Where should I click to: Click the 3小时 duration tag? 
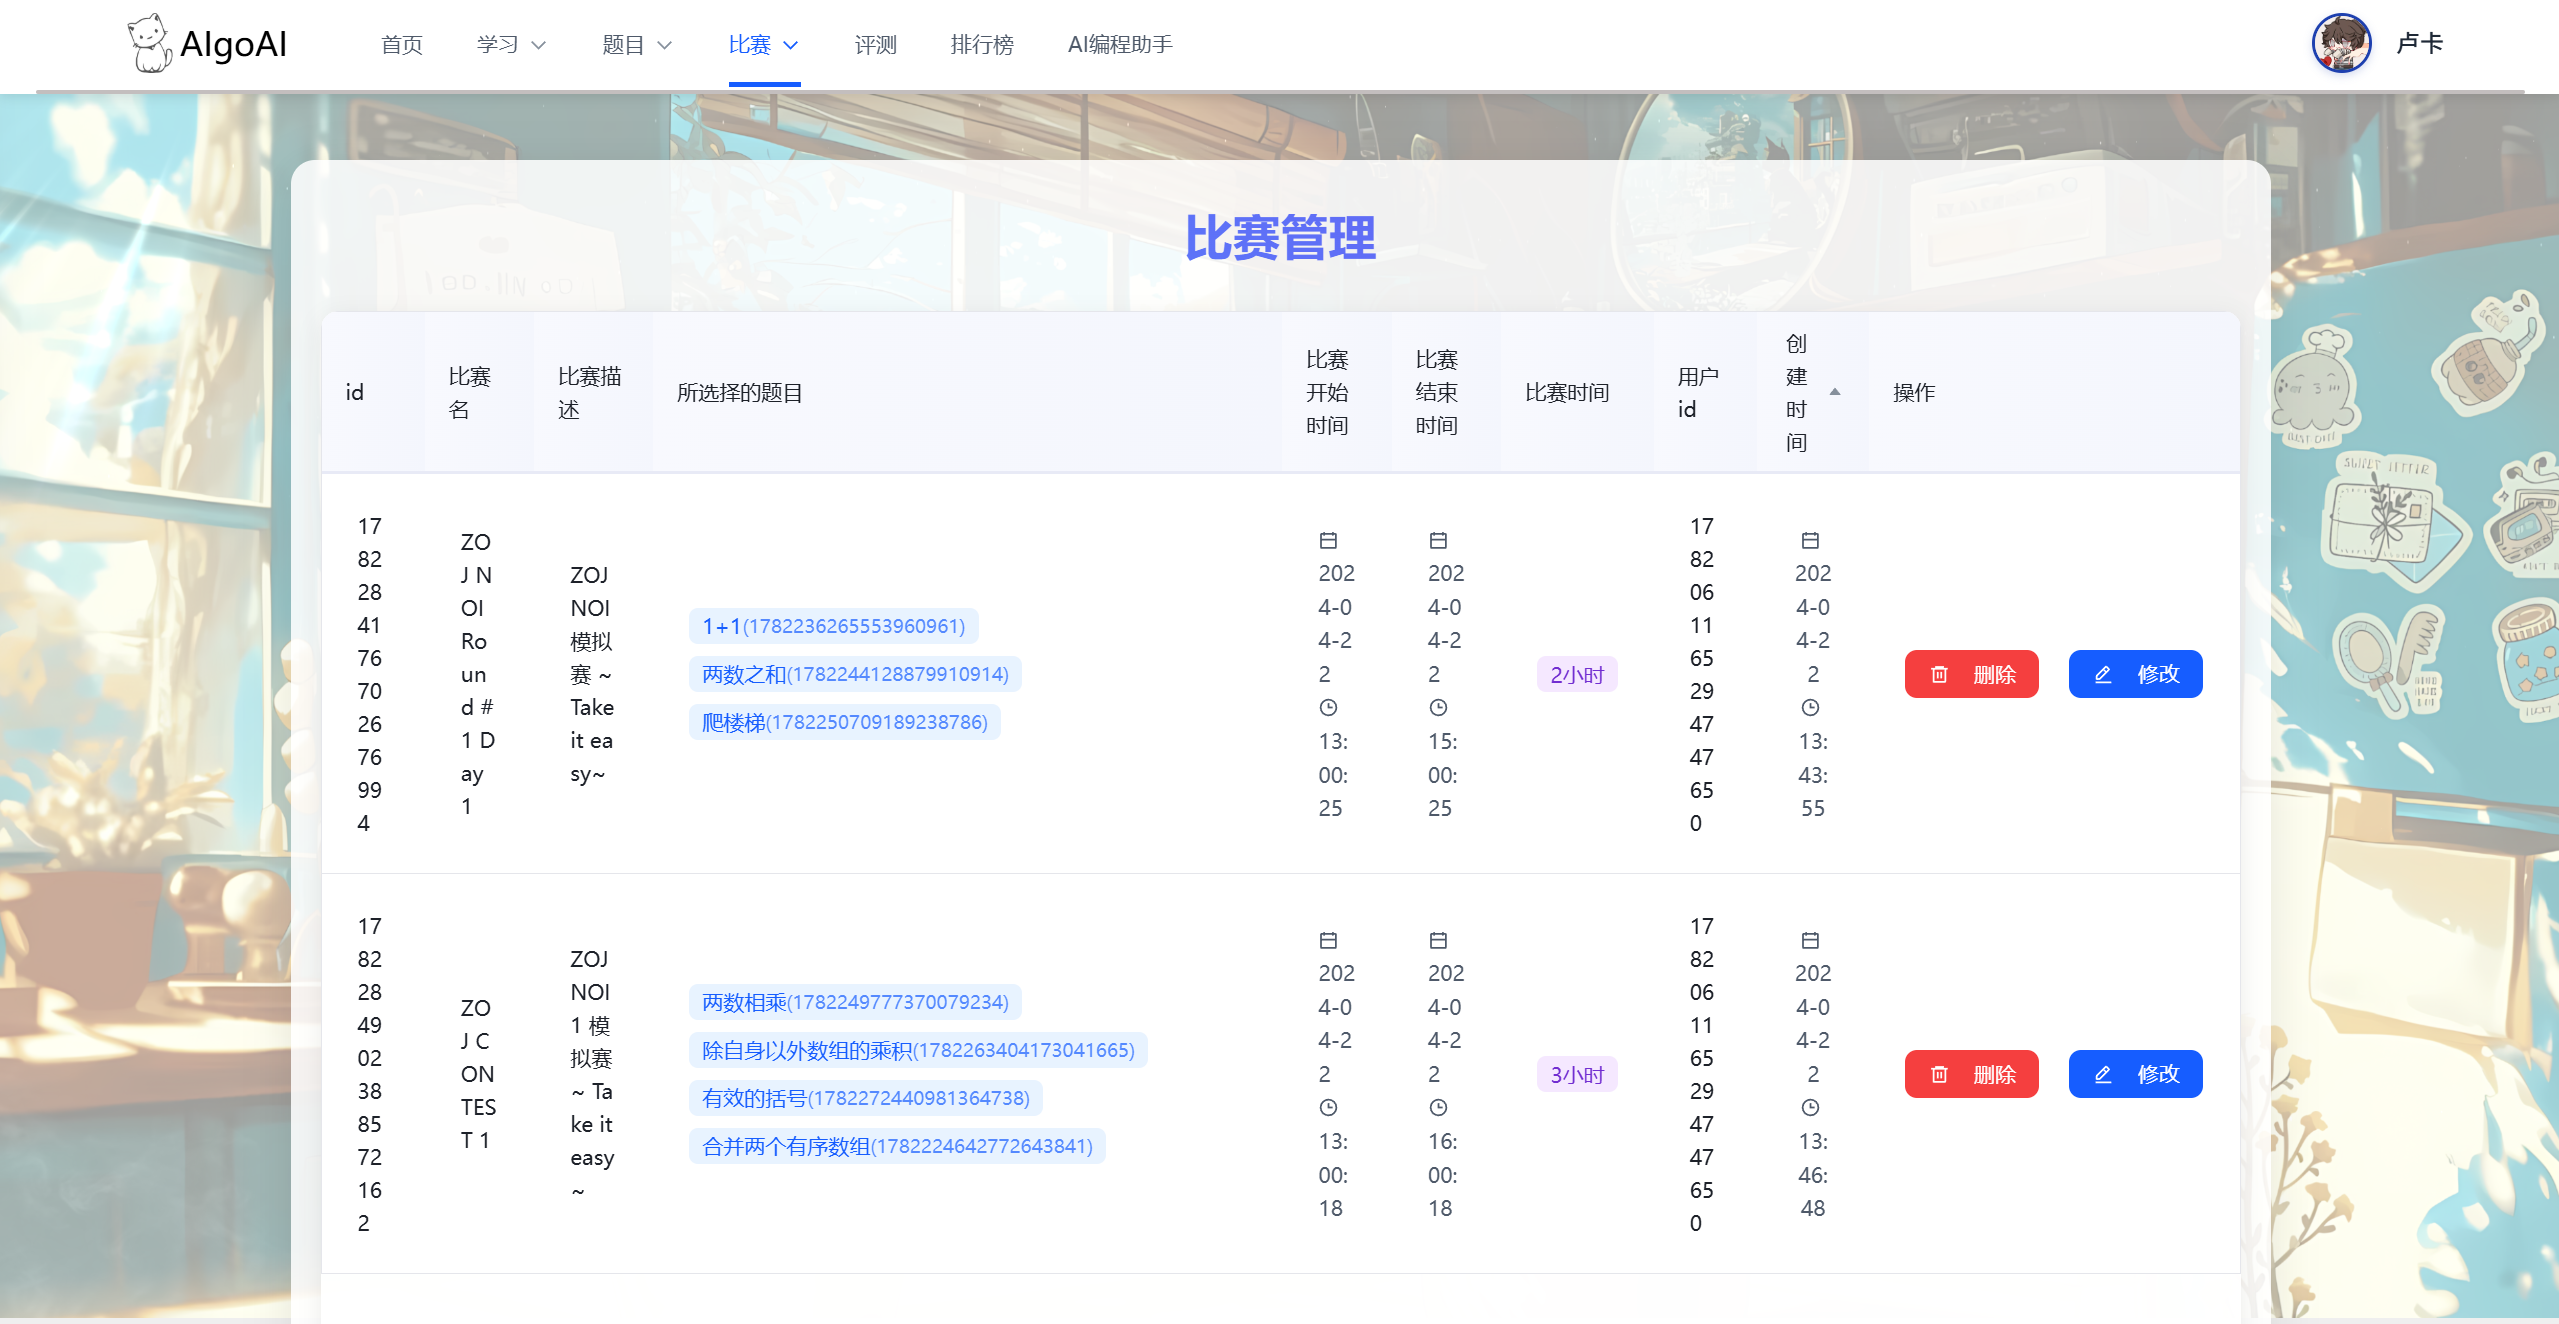point(1576,1075)
